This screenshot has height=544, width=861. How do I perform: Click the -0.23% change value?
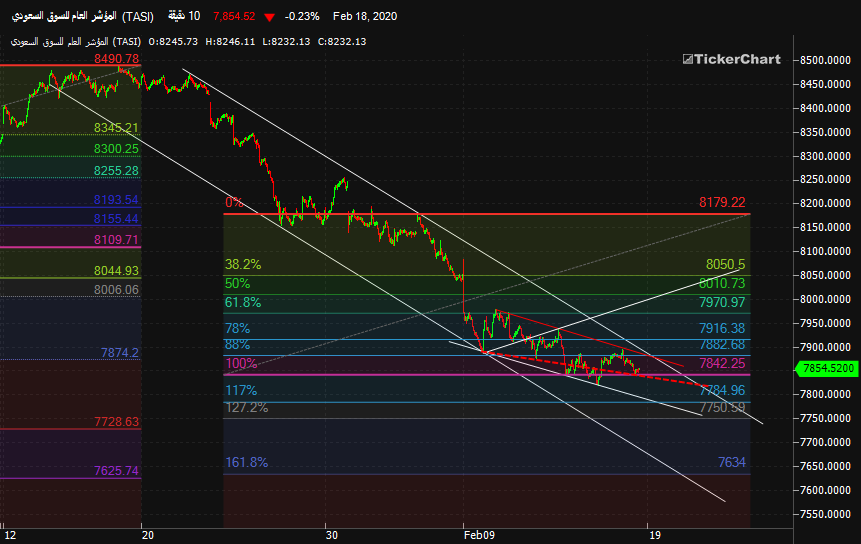(301, 16)
